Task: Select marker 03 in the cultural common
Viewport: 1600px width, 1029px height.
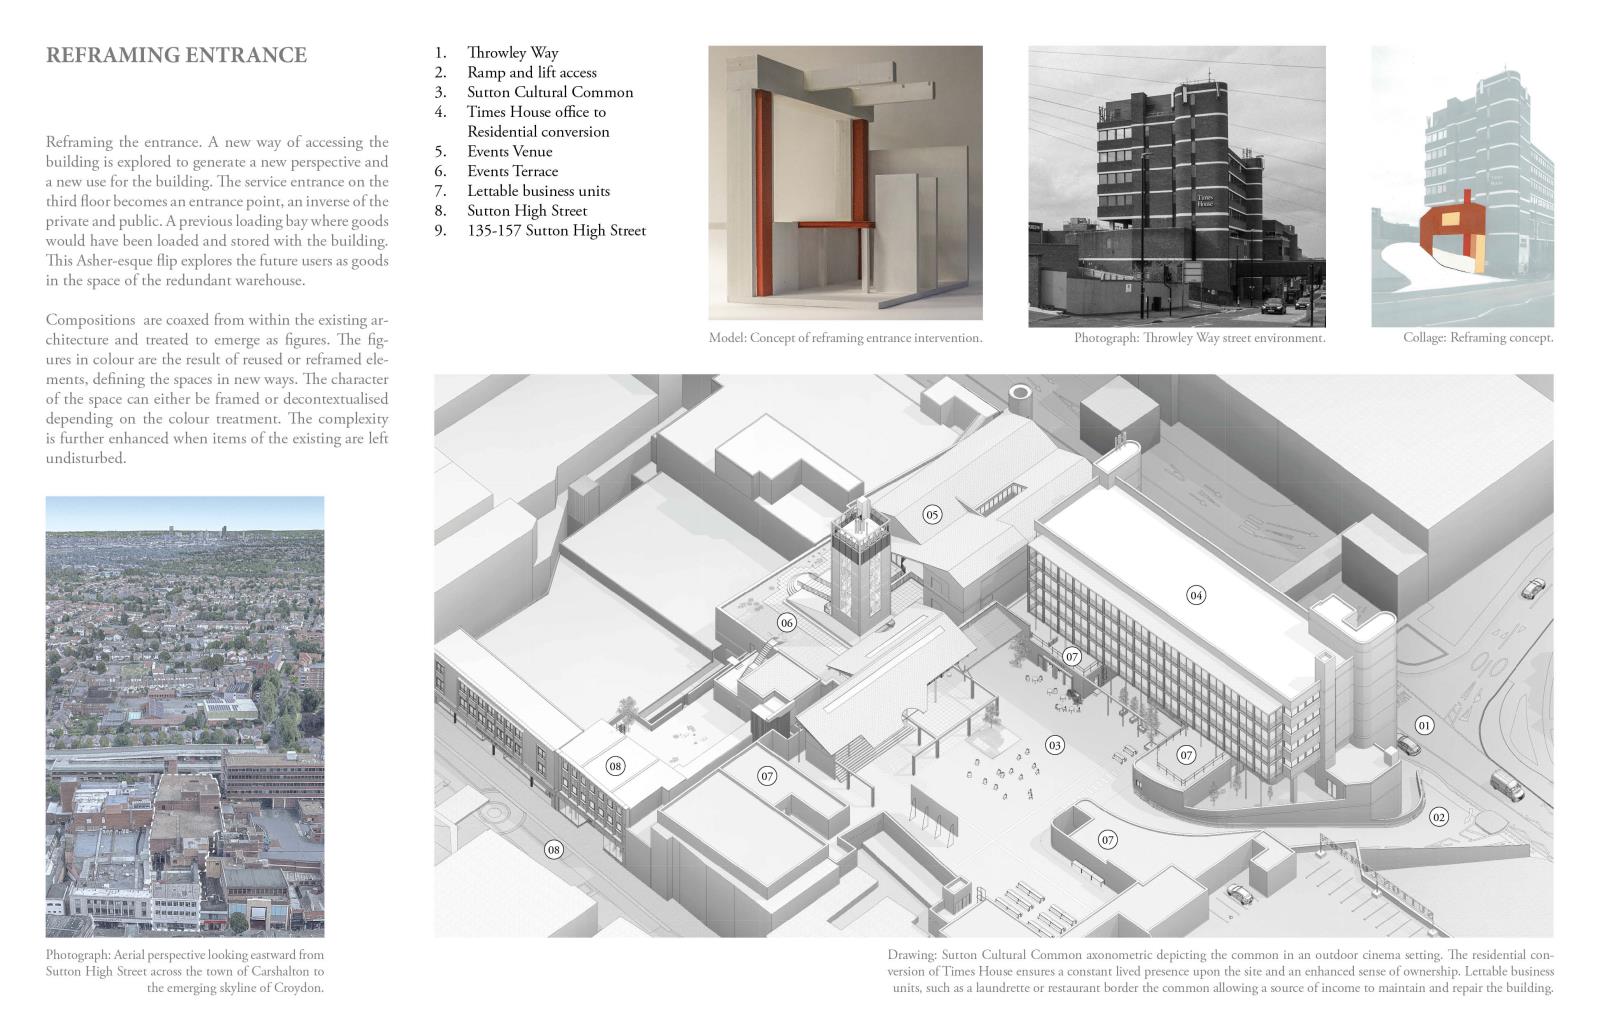Action: [x=1053, y=745]
